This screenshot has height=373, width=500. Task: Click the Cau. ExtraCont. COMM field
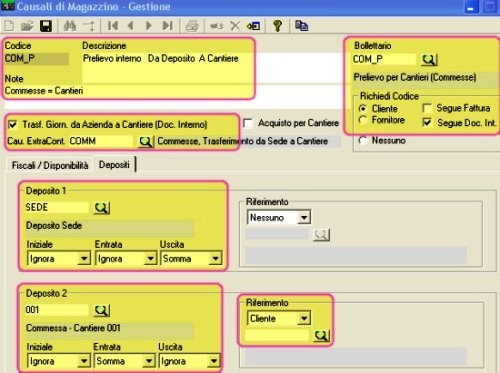tap(101, 141)
